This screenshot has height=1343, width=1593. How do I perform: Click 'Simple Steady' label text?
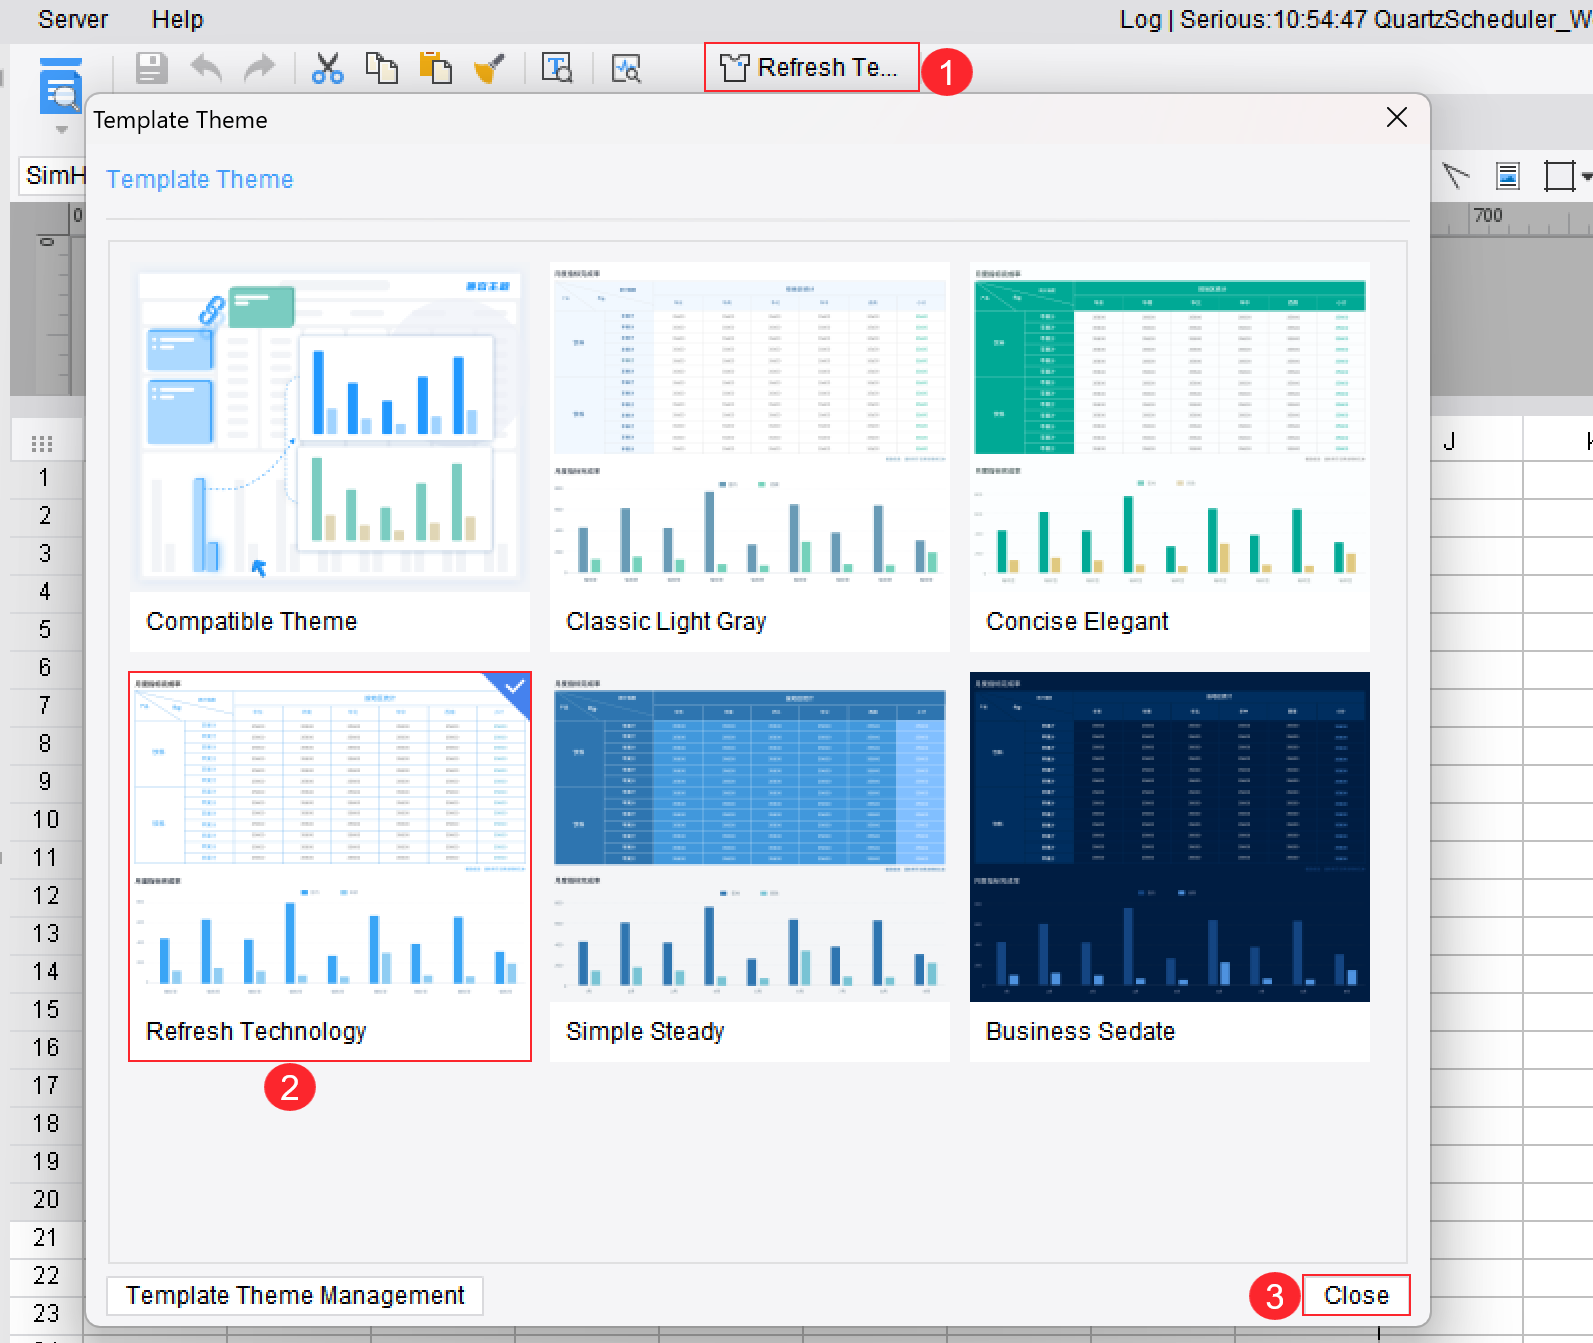click(645, 1031)
